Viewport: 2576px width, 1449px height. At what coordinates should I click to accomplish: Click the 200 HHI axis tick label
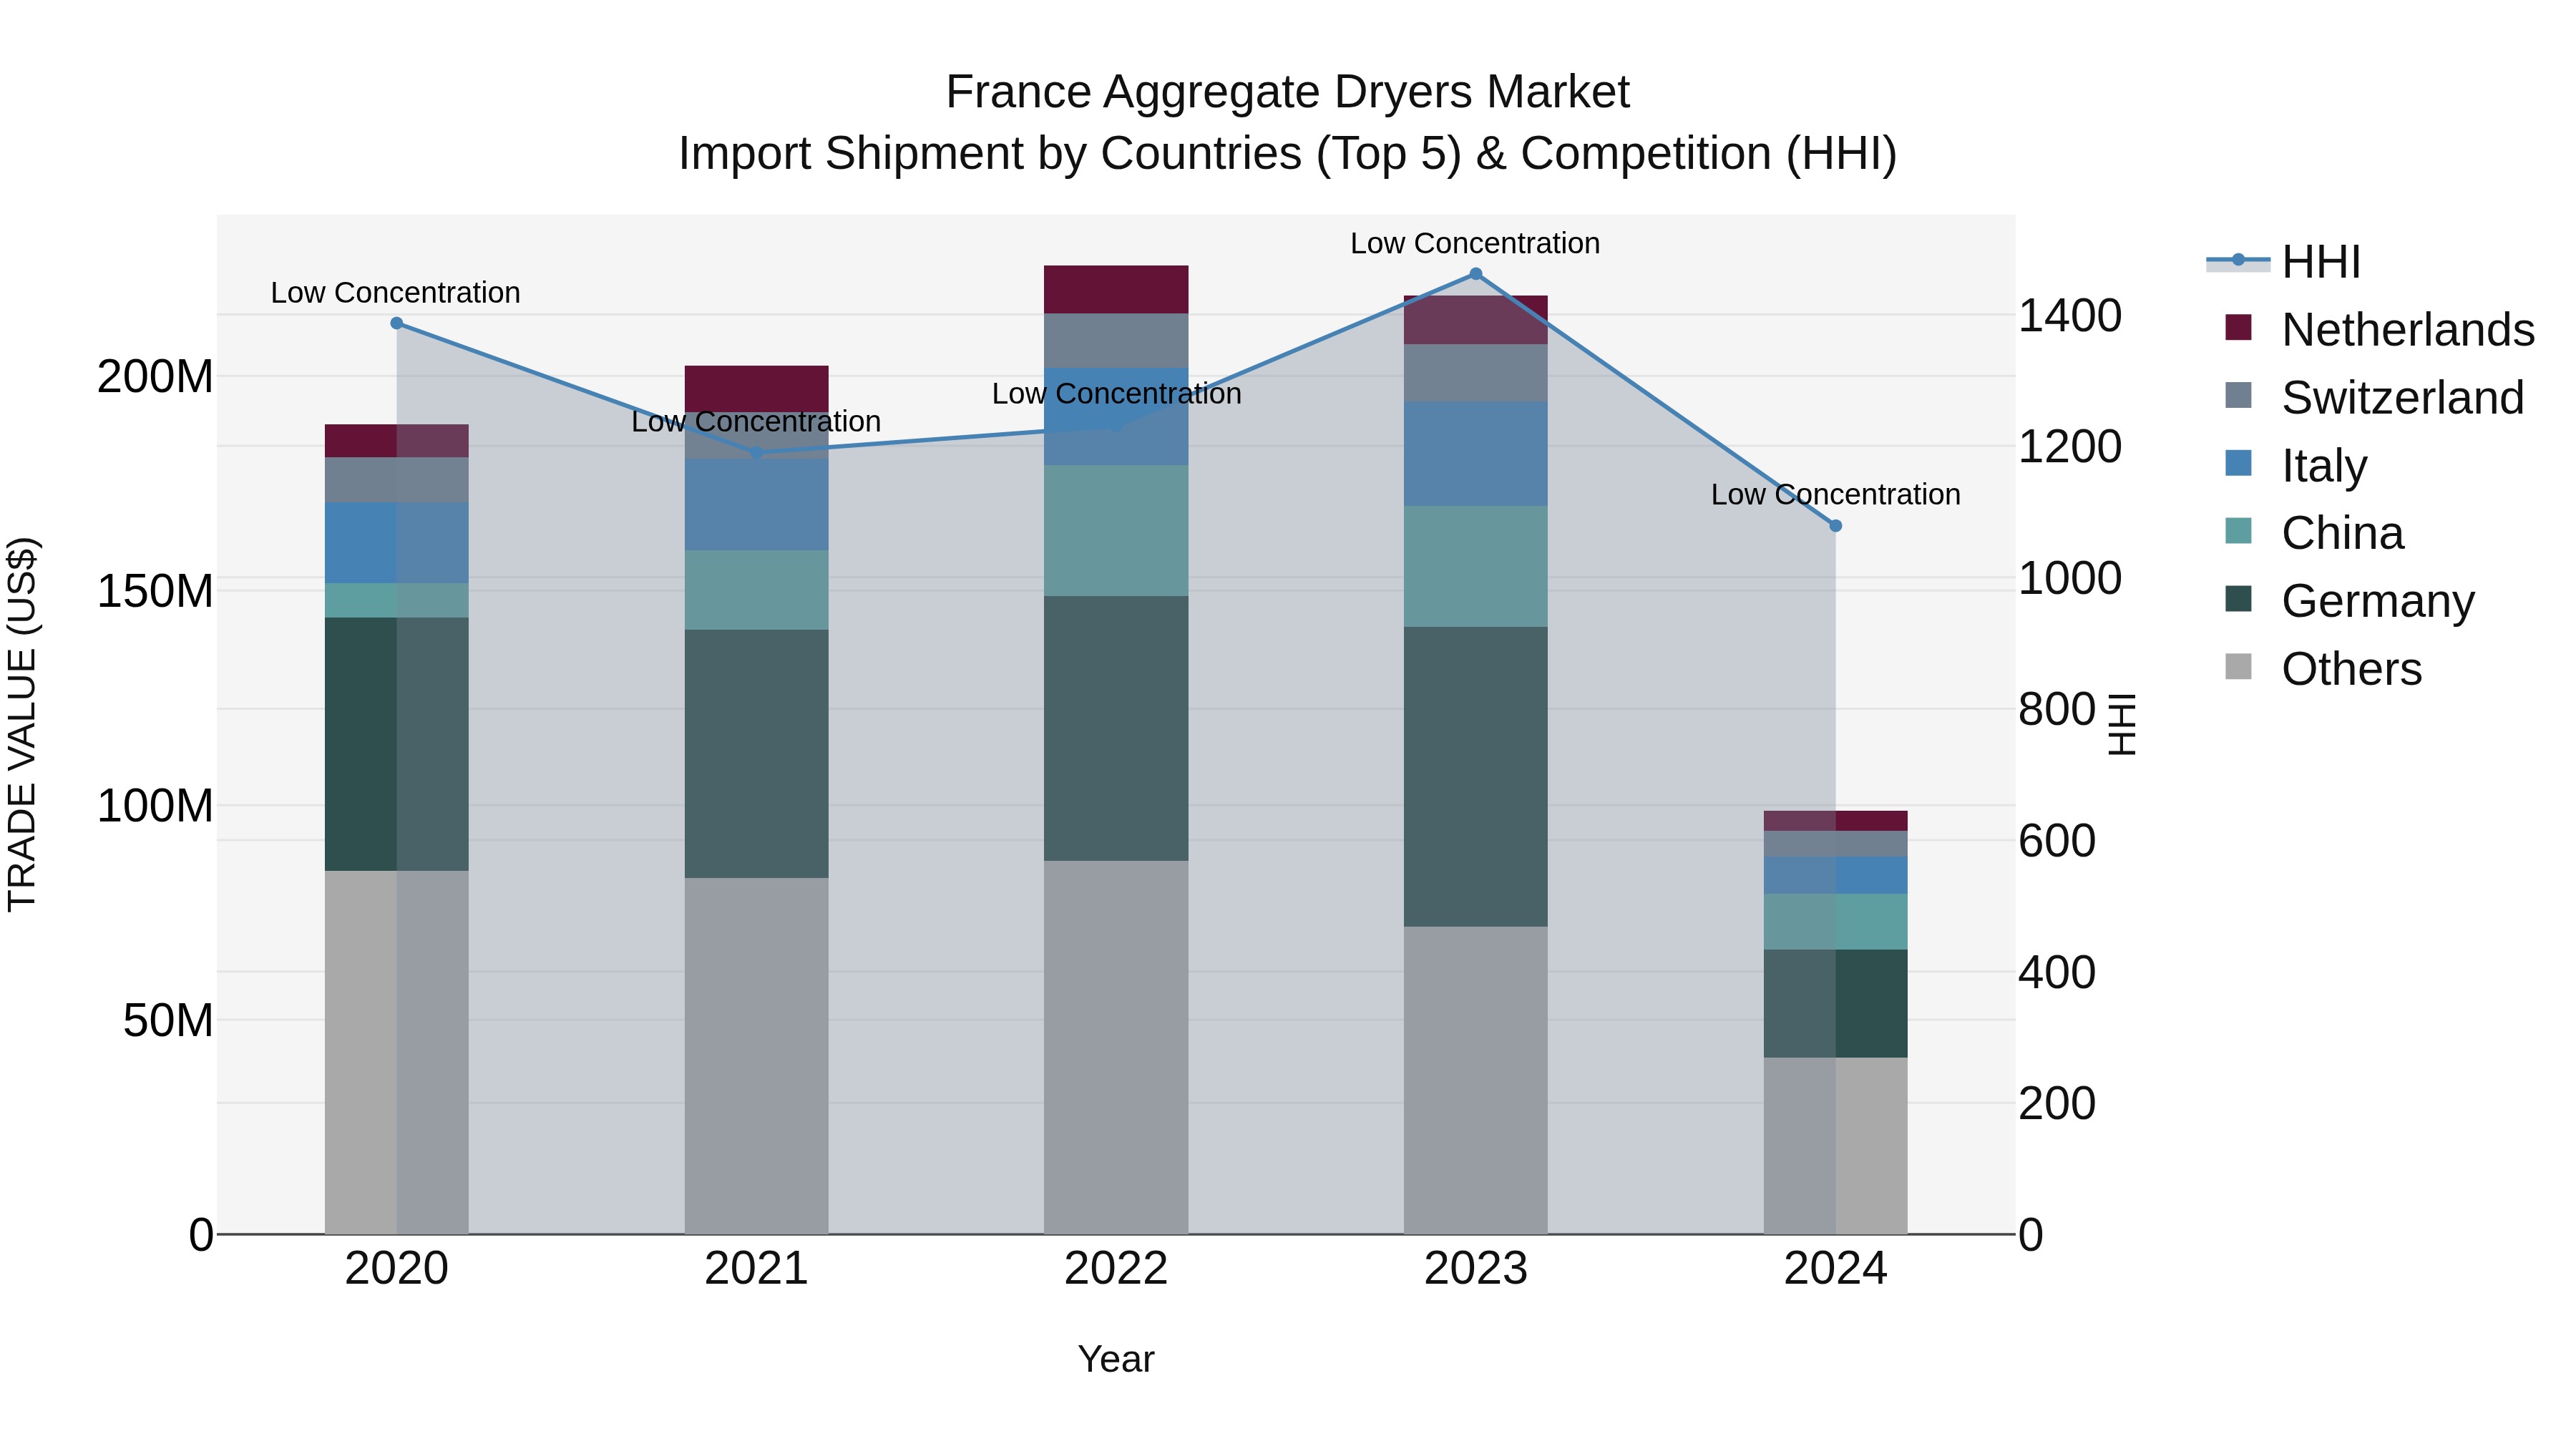(2057, 1104)
